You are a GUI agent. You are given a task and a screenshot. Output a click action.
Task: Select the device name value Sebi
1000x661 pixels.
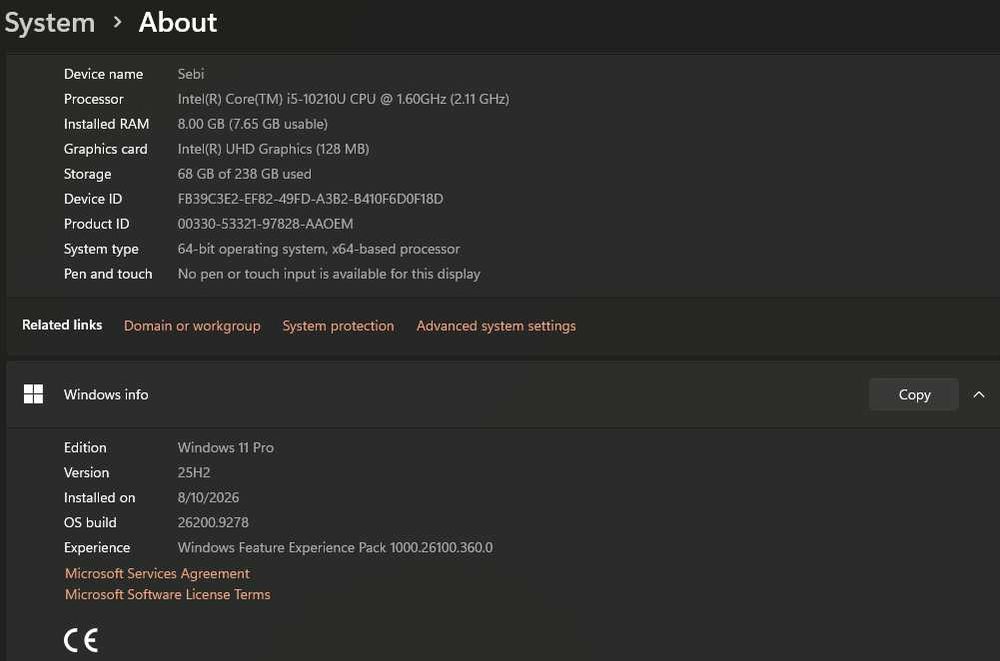pyautogui.click(x=191, y=74)
